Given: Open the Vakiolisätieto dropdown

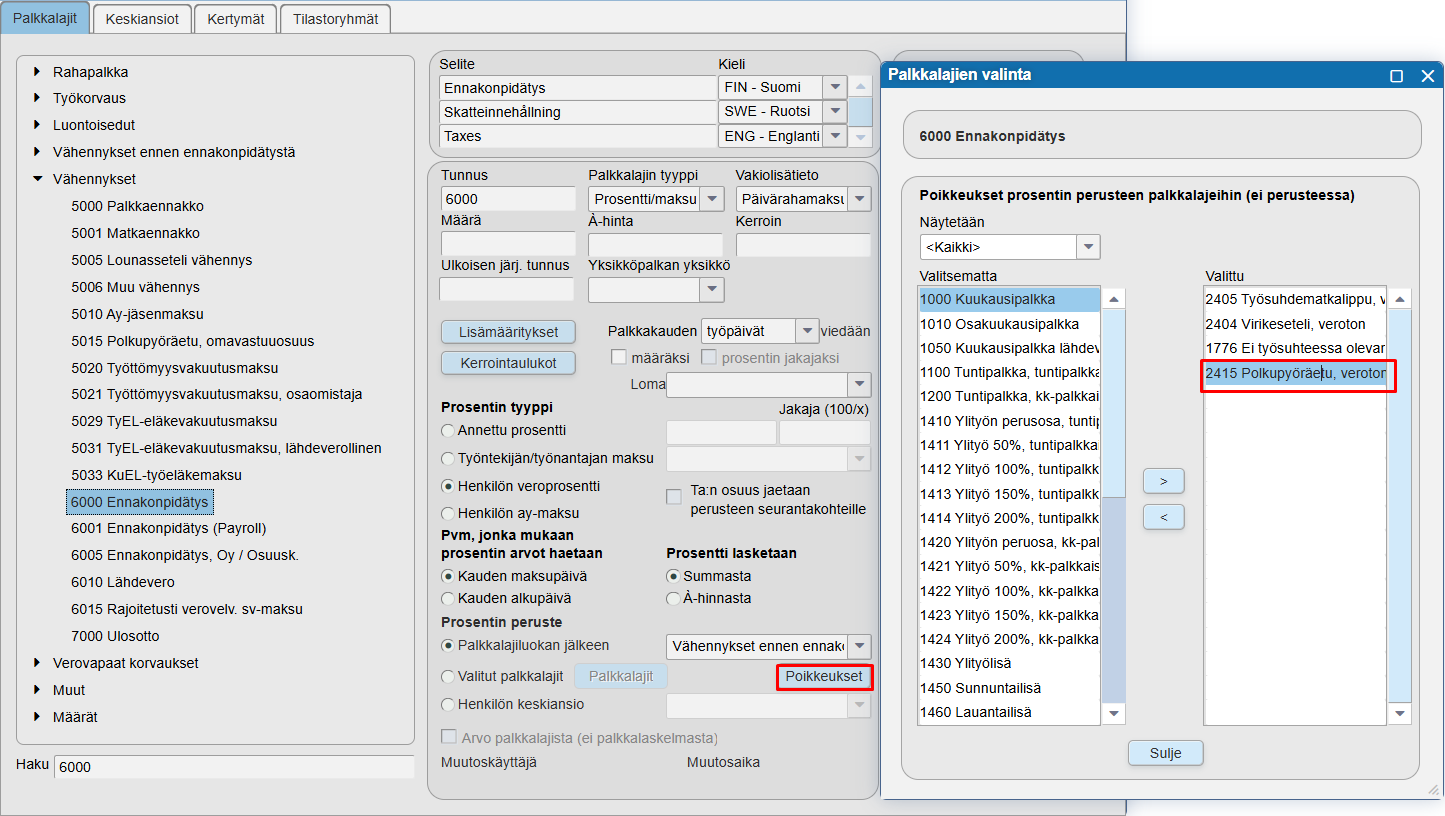Looking at the screenshot, I should point(859,199).
